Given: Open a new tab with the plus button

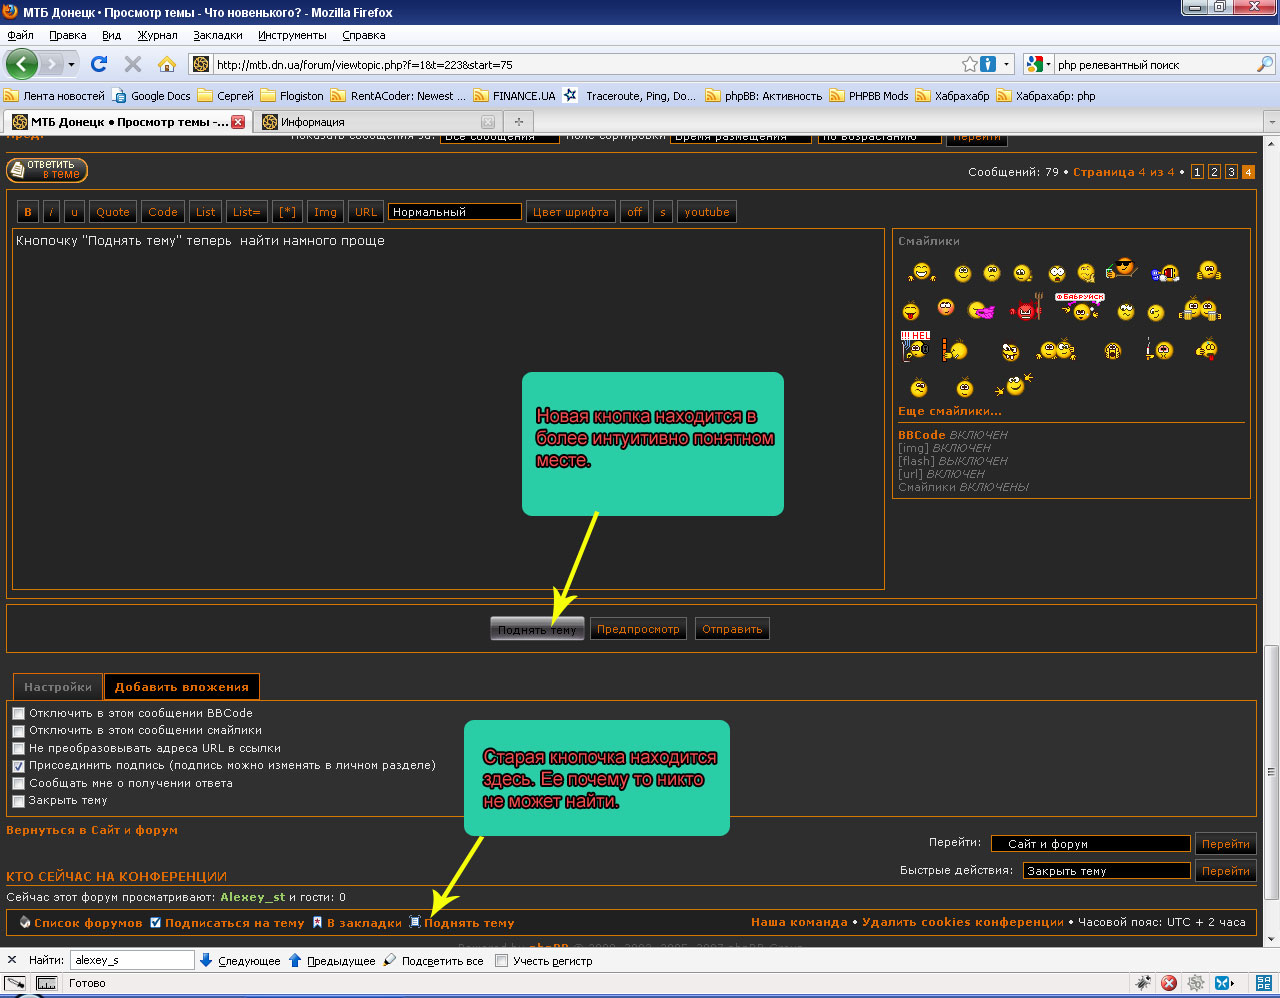Looking at the screenshot, I should tap(518, 122).
